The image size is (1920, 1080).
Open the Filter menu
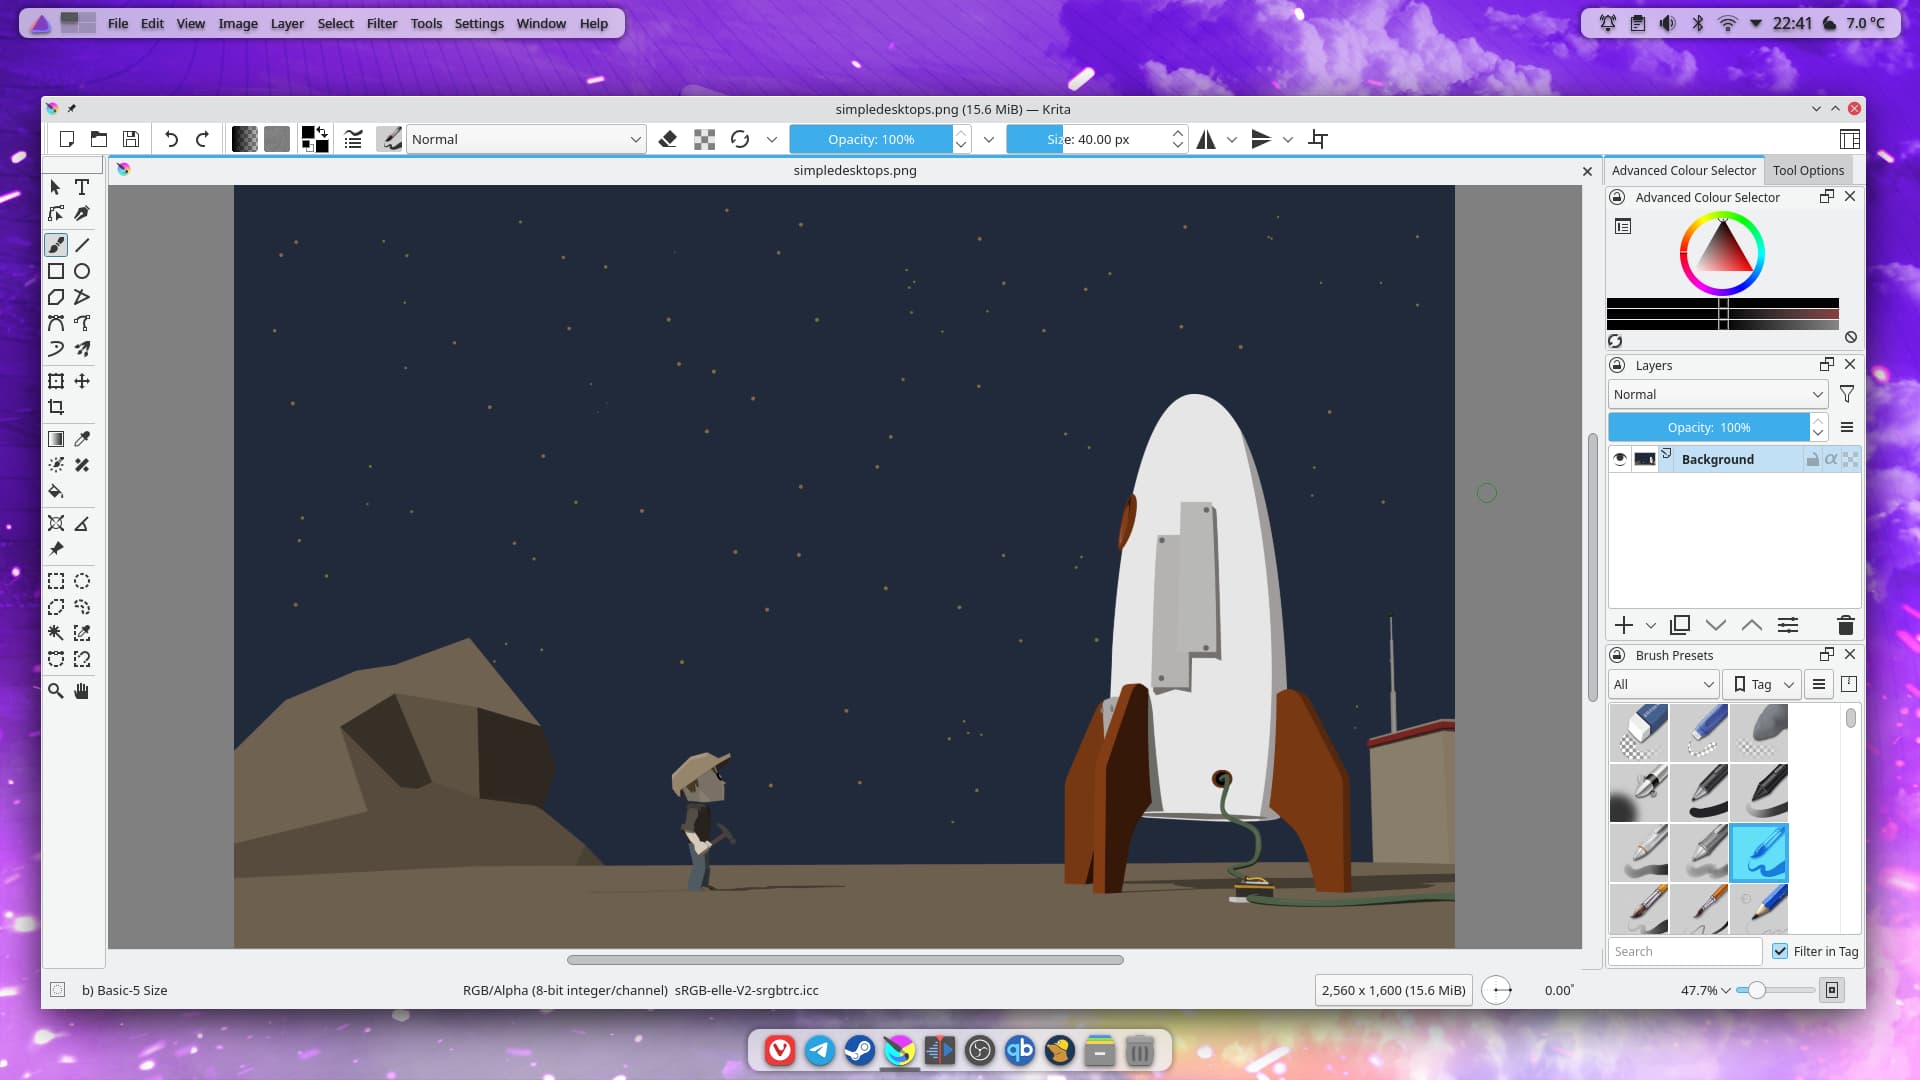(x=381, y=23)
